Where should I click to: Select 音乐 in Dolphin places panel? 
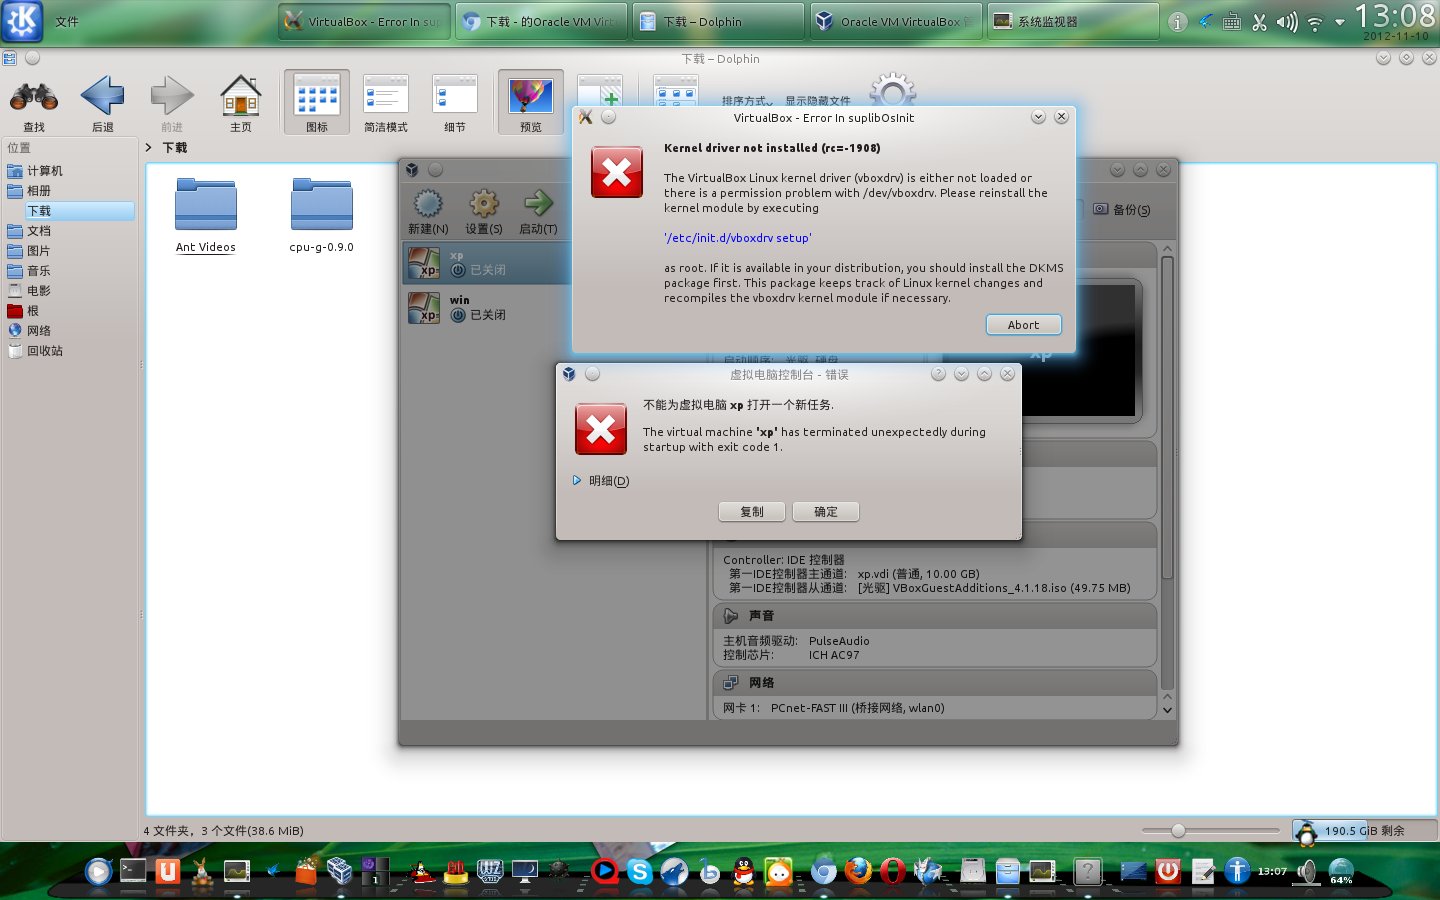[x=70, y=271]
